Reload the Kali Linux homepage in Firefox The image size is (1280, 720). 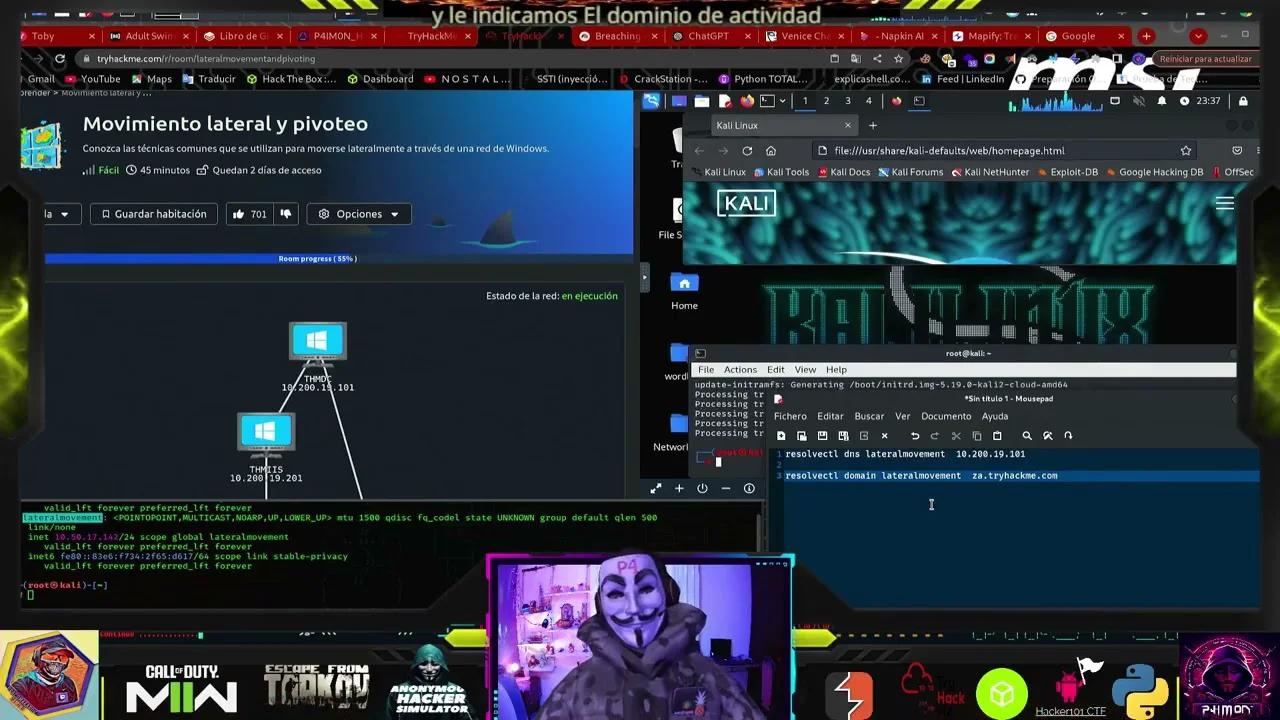coord(747,151)
